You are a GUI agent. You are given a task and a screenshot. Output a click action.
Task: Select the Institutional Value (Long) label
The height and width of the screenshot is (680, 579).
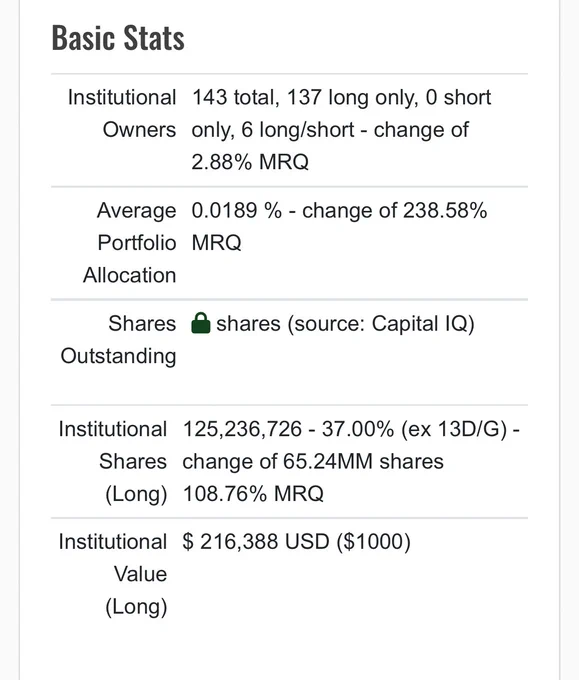[113, 574]
